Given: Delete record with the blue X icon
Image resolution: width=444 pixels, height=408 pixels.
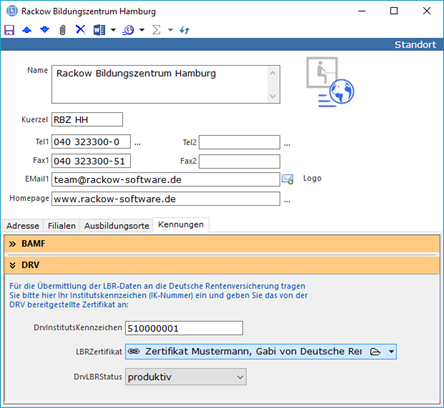Looking at the screenshot, I should point(80,30).
